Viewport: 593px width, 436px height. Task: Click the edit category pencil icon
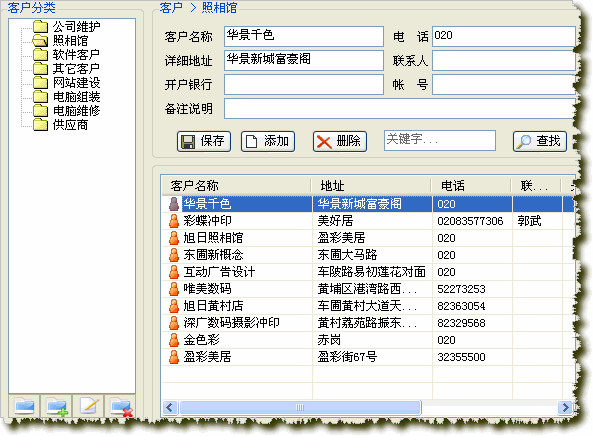pyautogui.click(x=89, y=407)
